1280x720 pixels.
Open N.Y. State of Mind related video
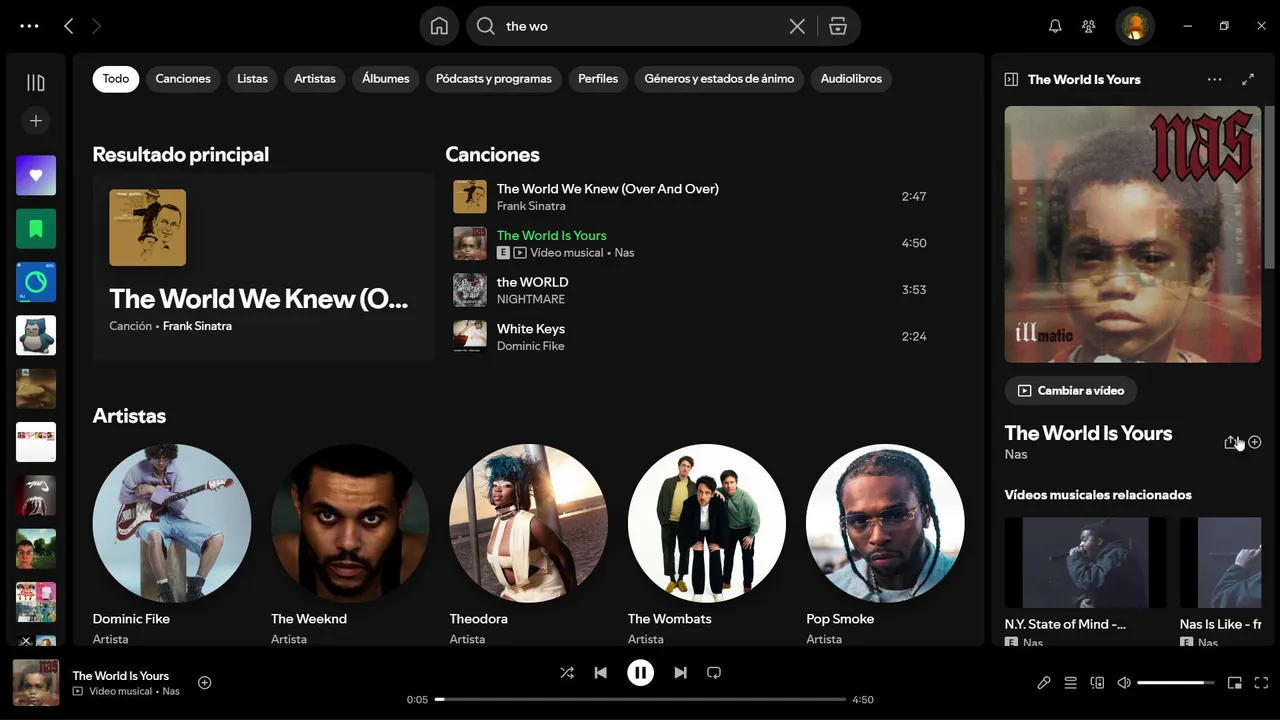[x=1085, y=580]
